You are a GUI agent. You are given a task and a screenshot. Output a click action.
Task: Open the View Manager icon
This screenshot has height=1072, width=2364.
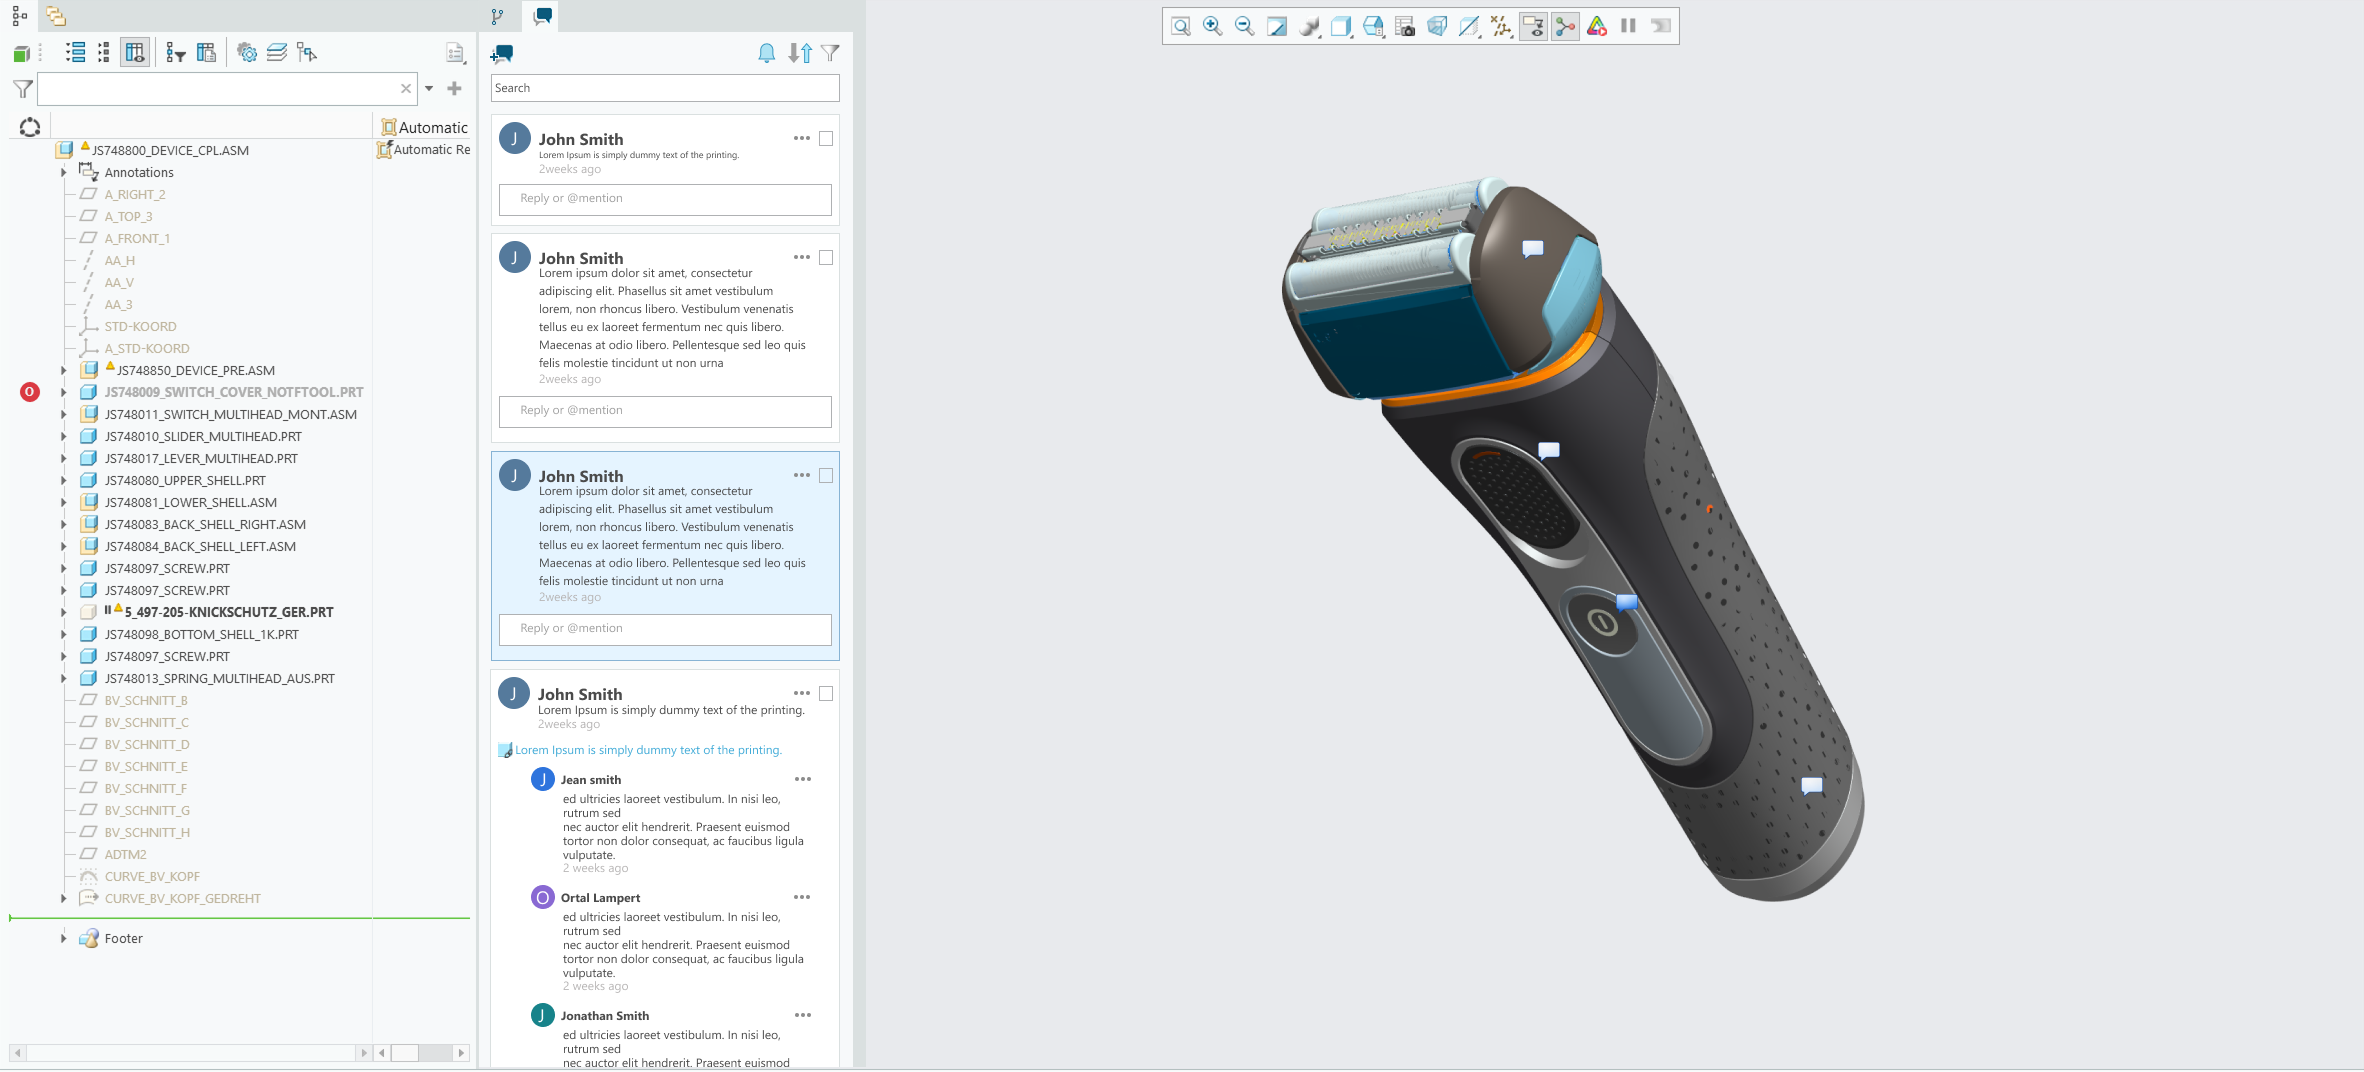click(x=1373, y=26)
